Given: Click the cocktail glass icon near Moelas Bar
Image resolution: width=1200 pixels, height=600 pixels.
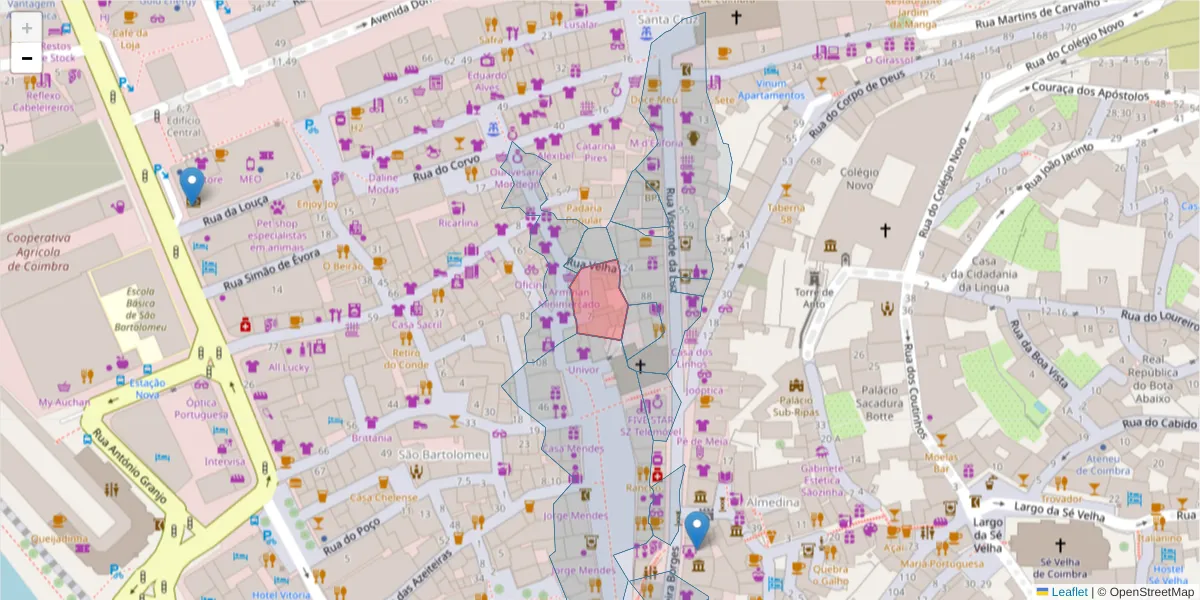Looking at the screenshot, I should tap(940, 441).
